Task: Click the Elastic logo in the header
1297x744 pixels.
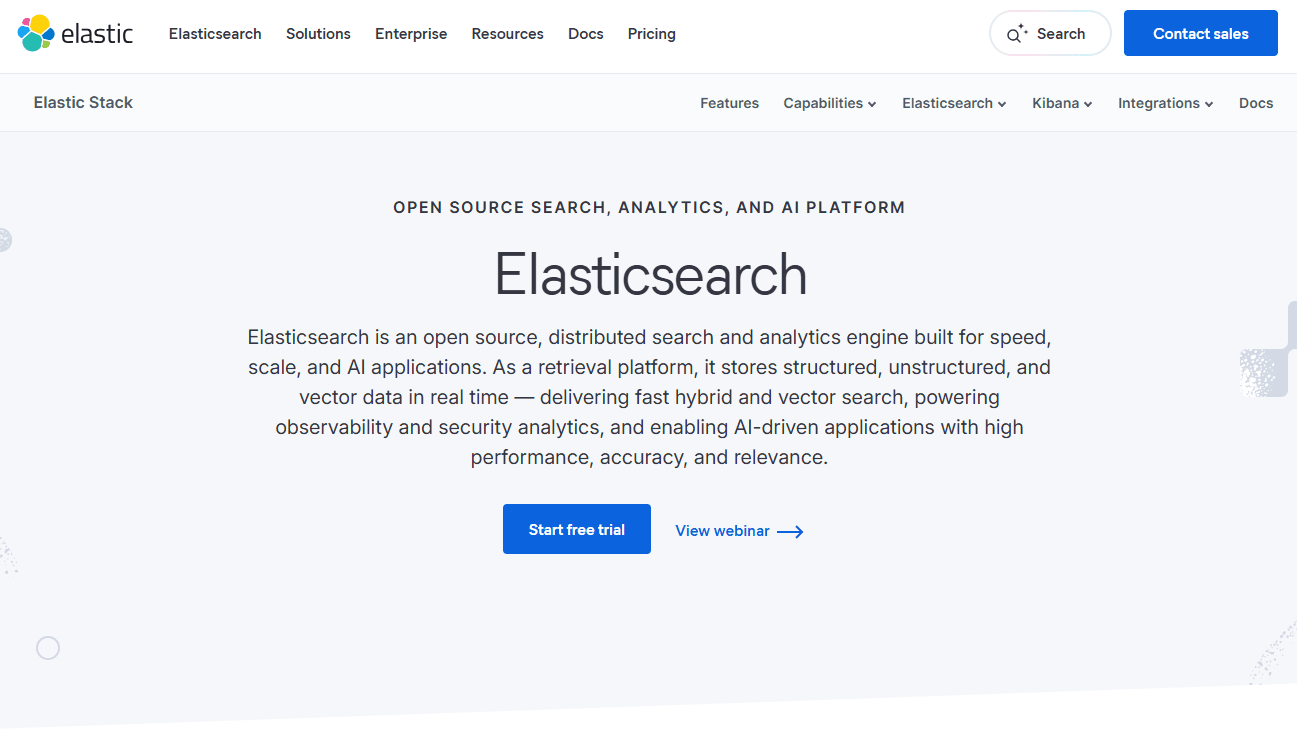Action: (75, 33)
